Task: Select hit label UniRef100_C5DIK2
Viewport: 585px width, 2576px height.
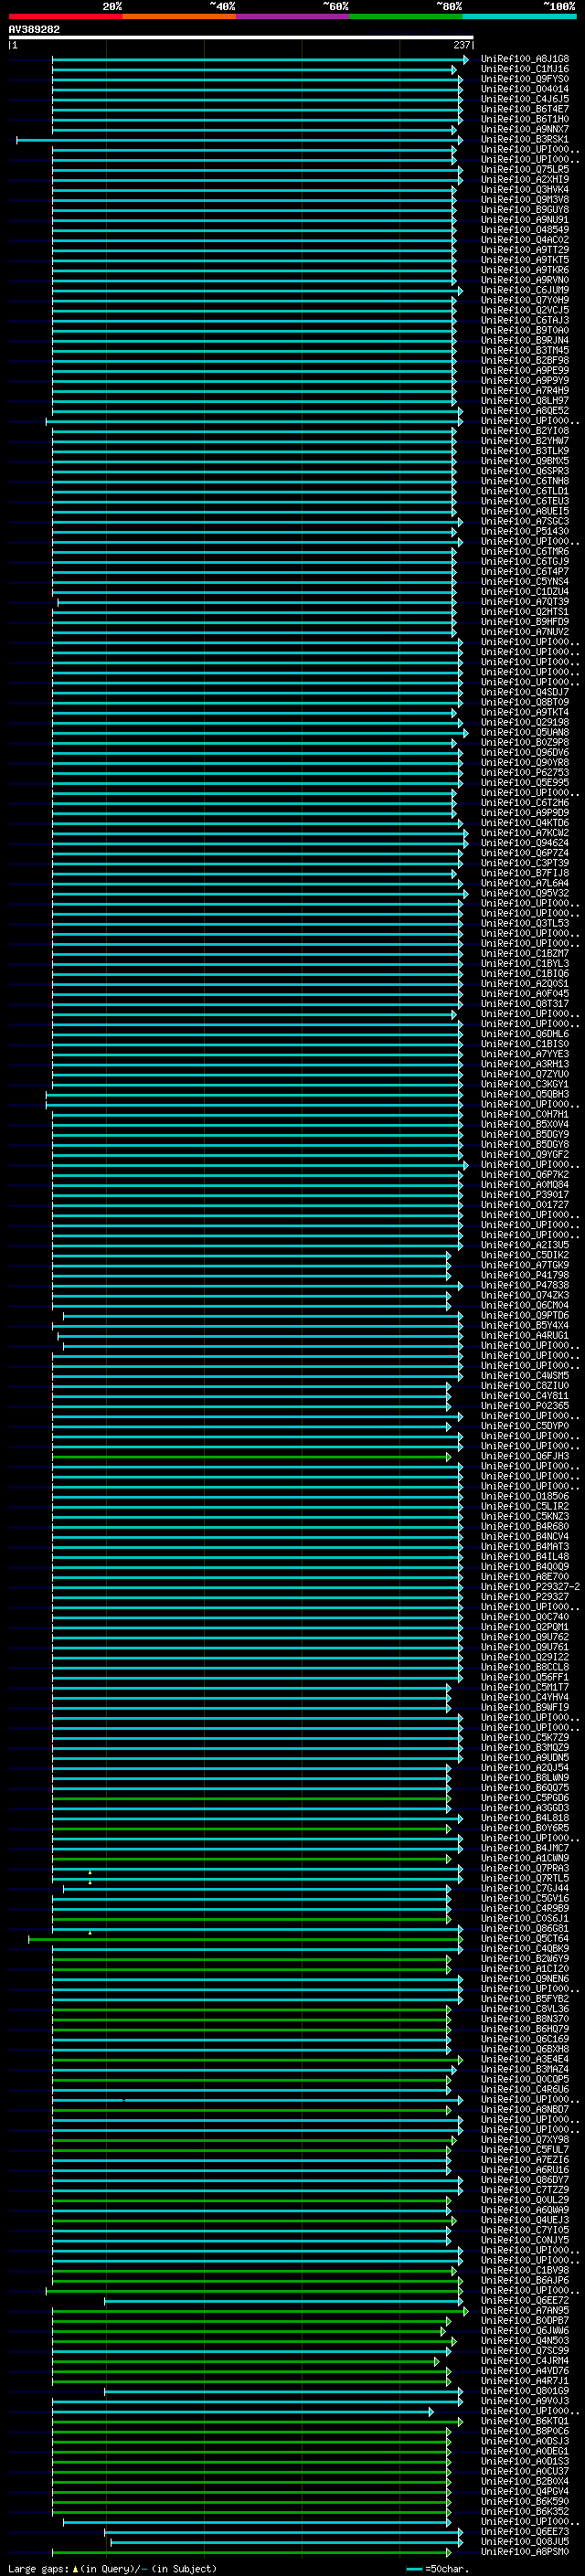Action: pos(525,1255)
